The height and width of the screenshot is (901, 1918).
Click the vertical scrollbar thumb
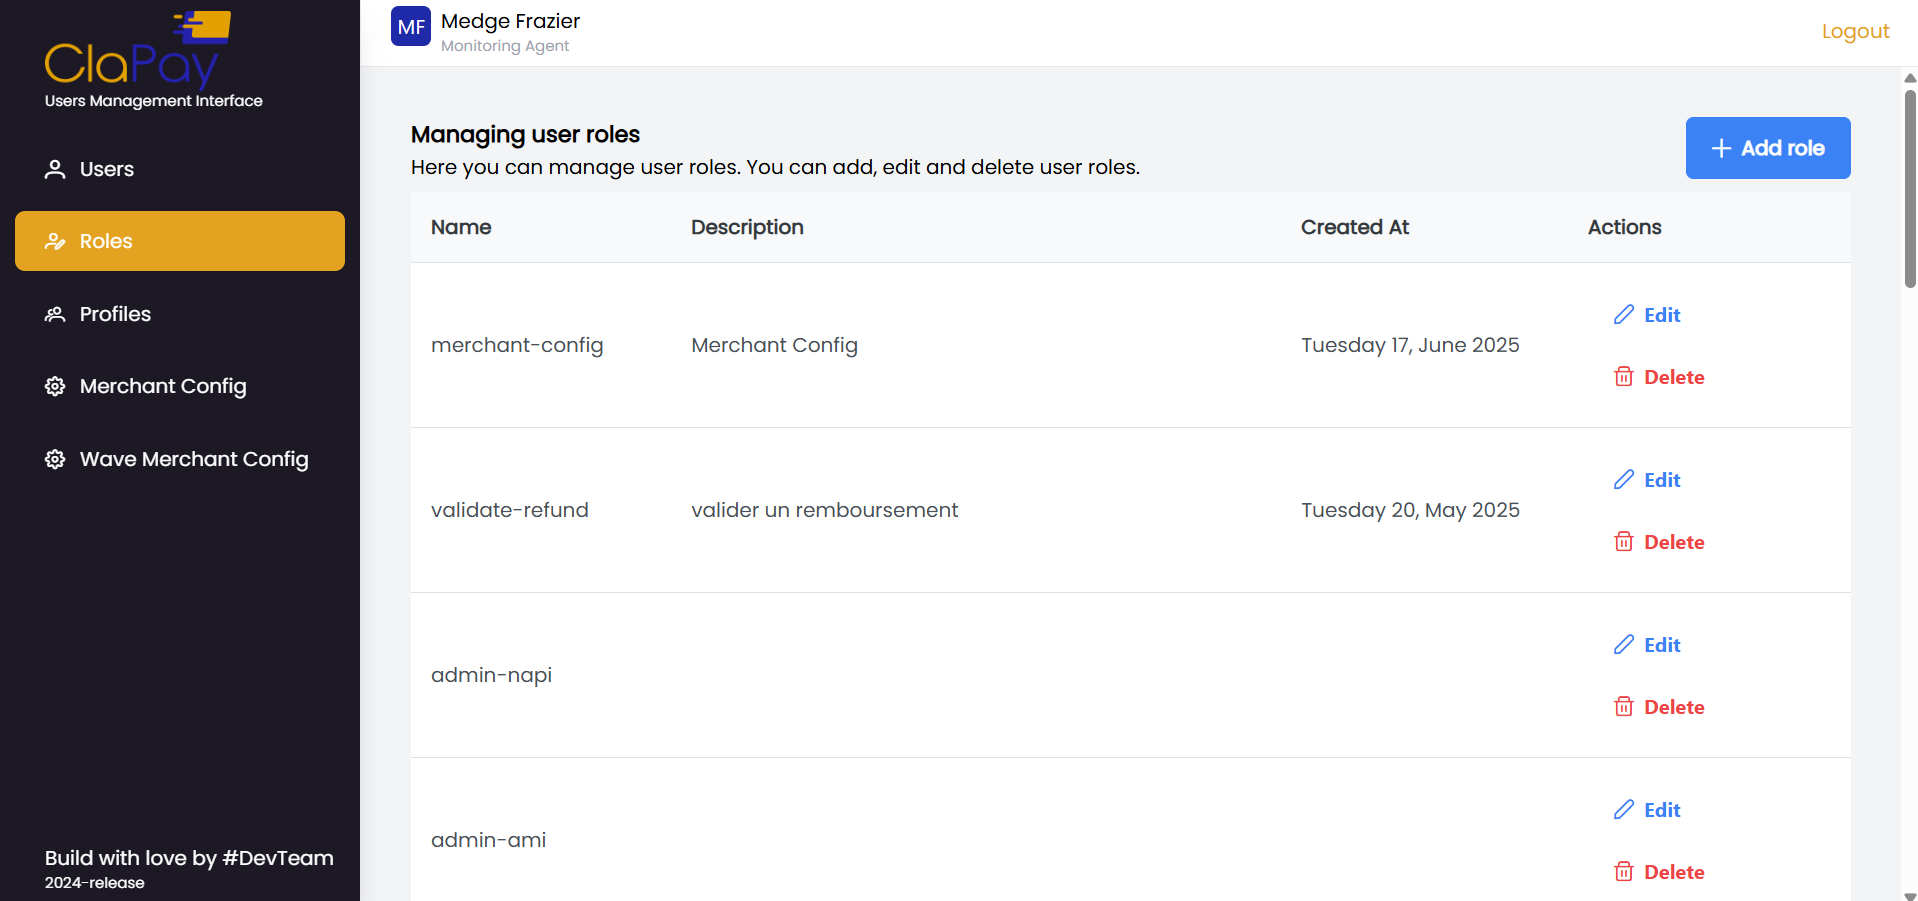[x=1910, y=188]
